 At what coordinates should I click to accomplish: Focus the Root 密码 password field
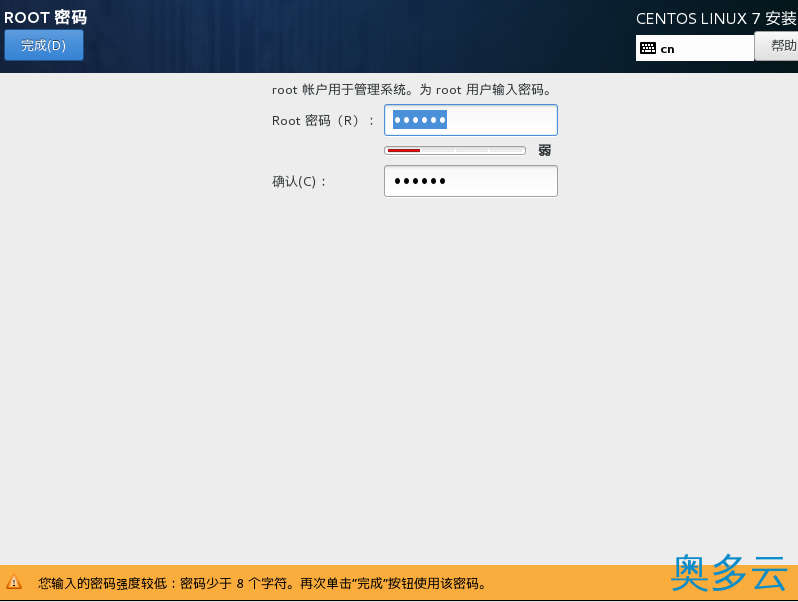coord(471,120)
